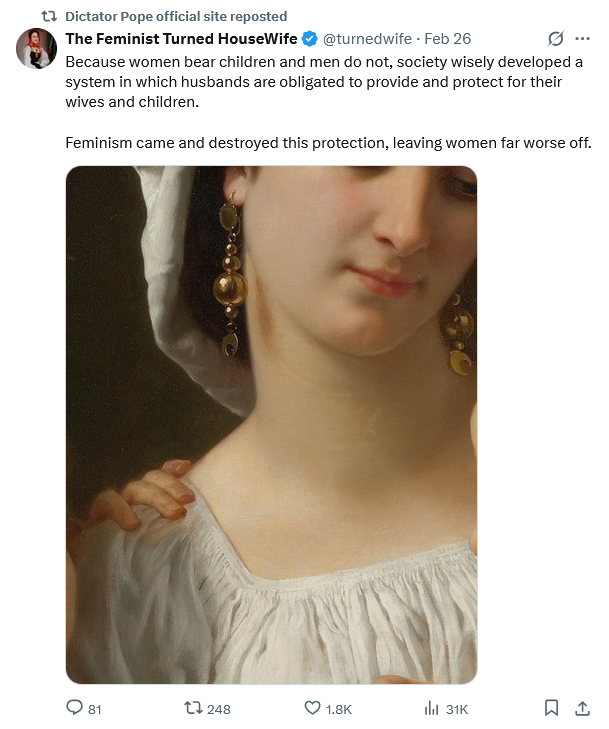
Task: Bookmark this post
Action: [551, 708]
